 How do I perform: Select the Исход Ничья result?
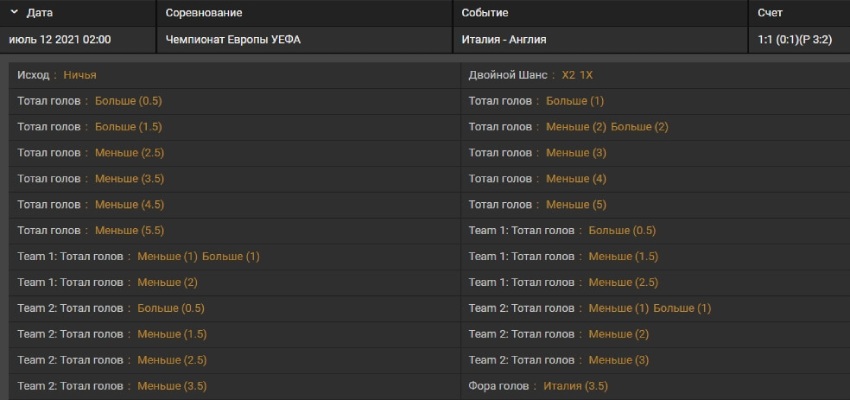(80, 75)
